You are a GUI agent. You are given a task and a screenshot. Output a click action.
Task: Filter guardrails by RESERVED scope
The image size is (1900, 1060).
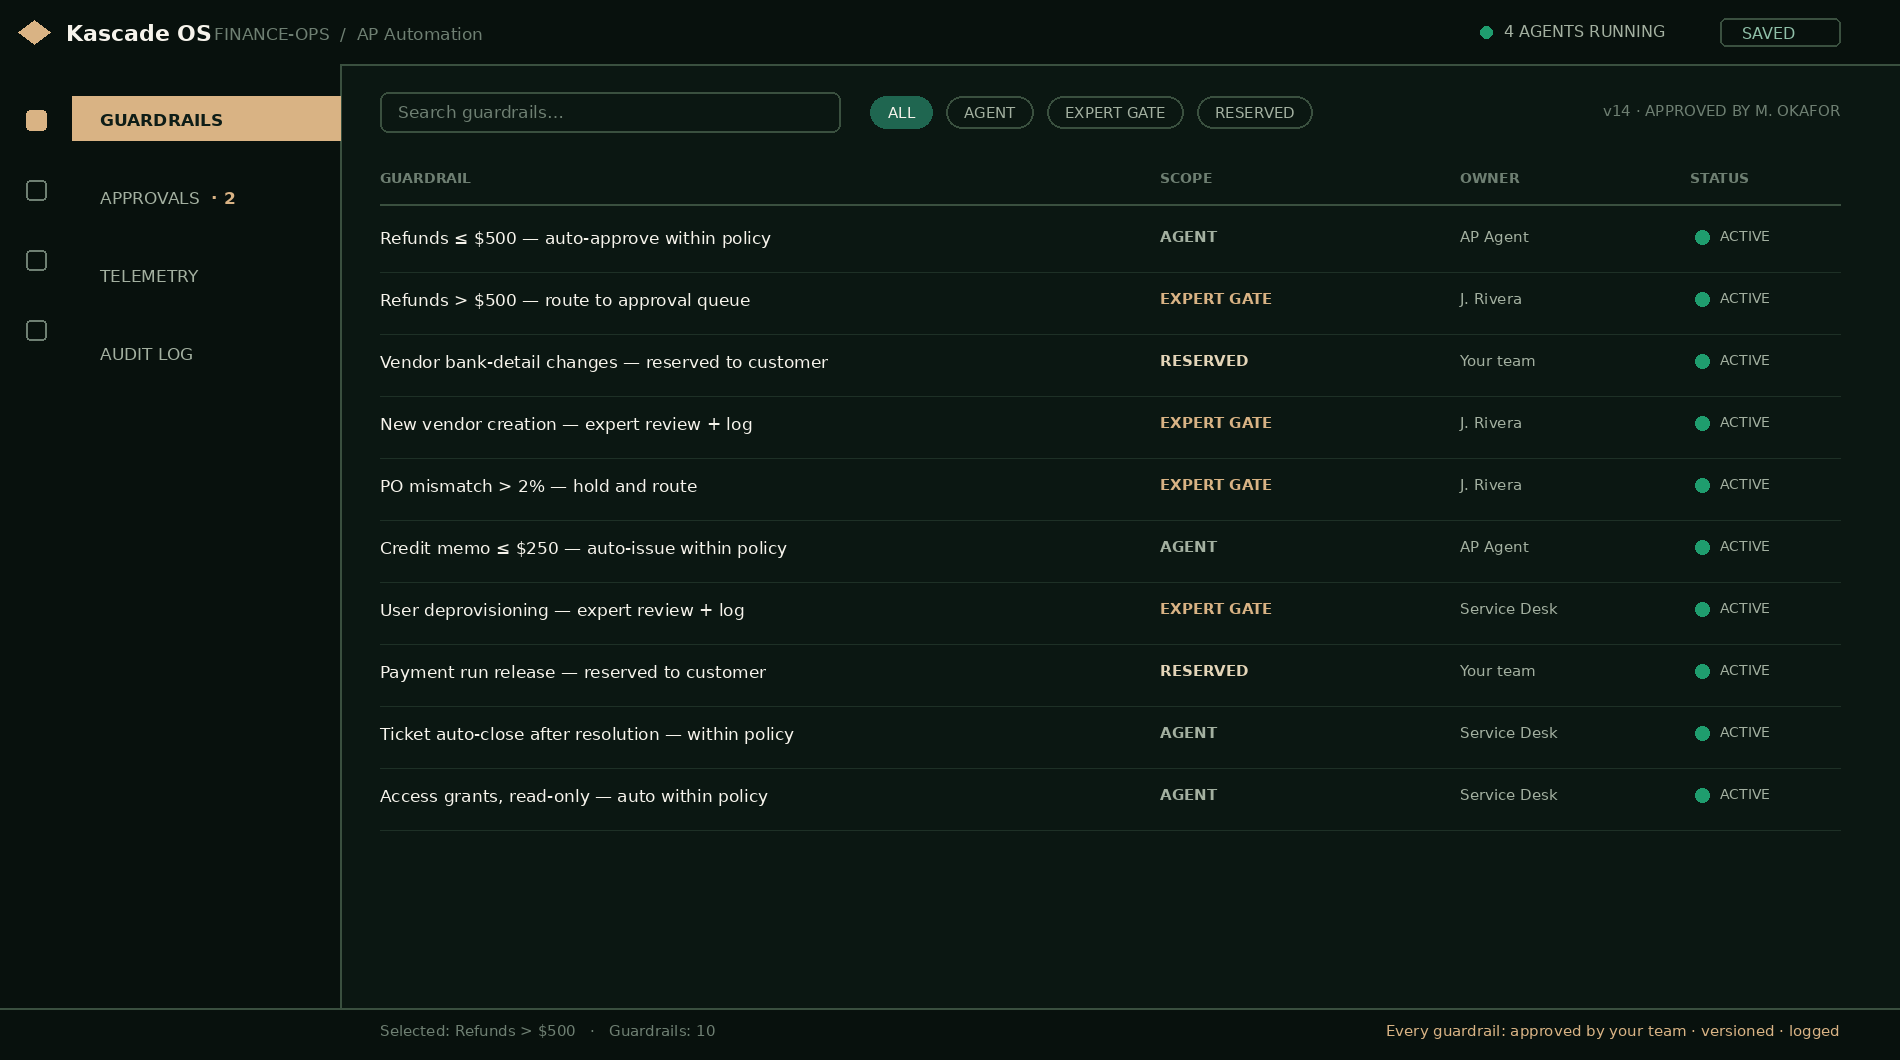click(x=1254, y=112)
